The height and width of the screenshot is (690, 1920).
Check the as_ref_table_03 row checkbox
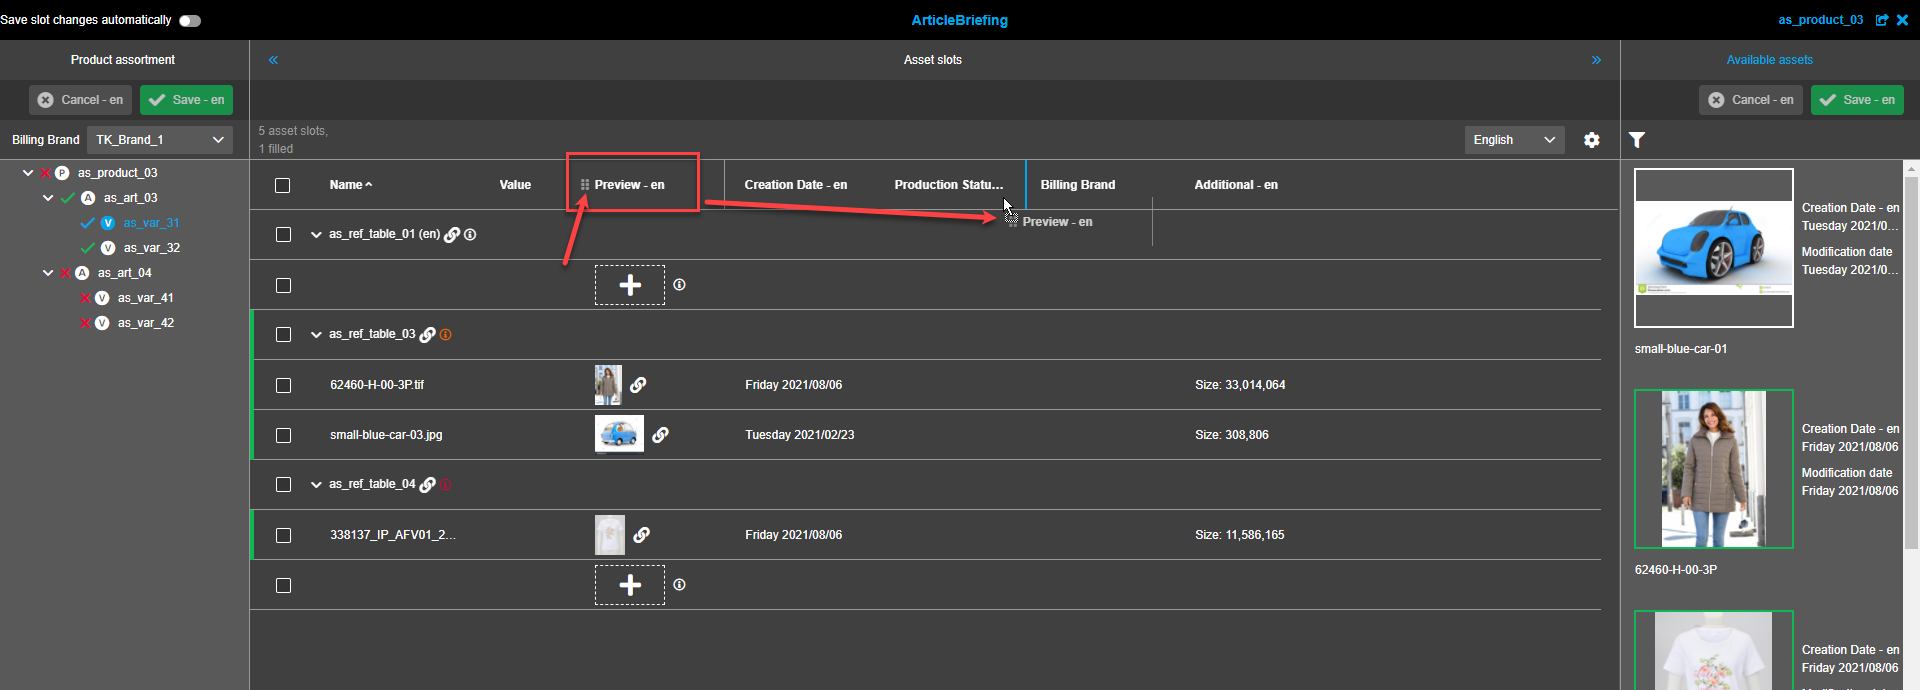click(283, 335)
